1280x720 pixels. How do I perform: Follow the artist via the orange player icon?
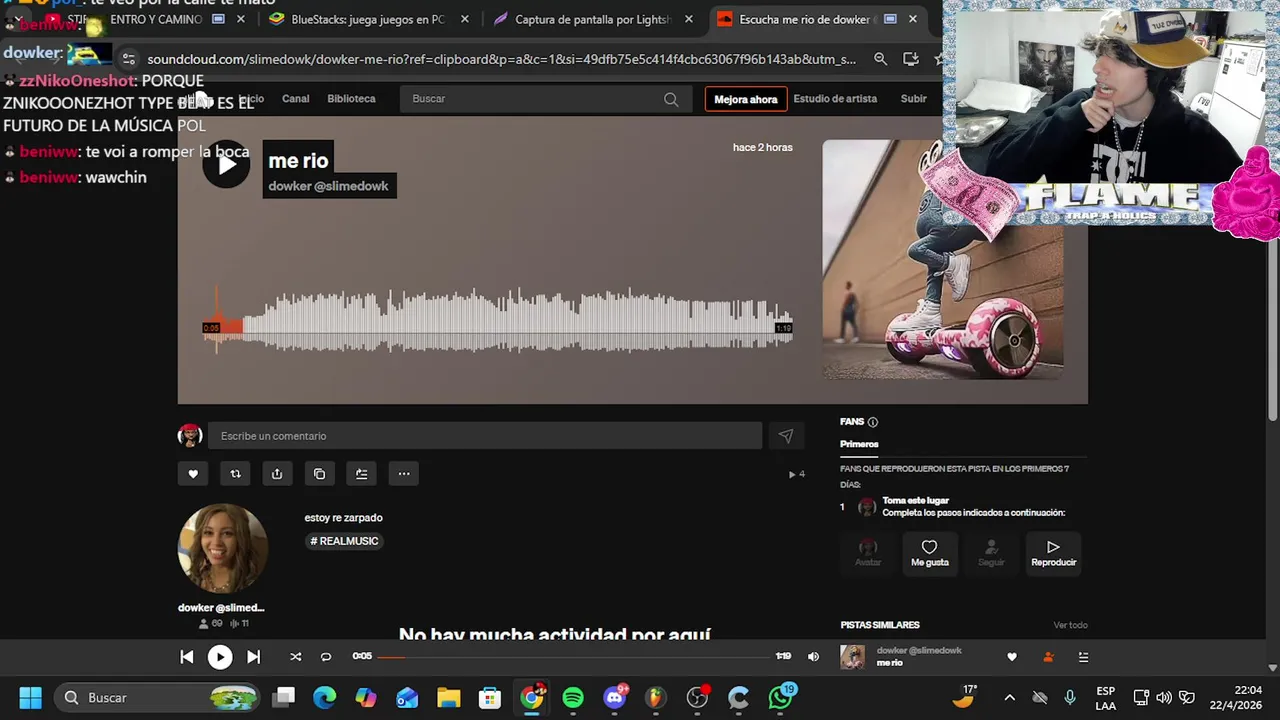[1048, 657]
